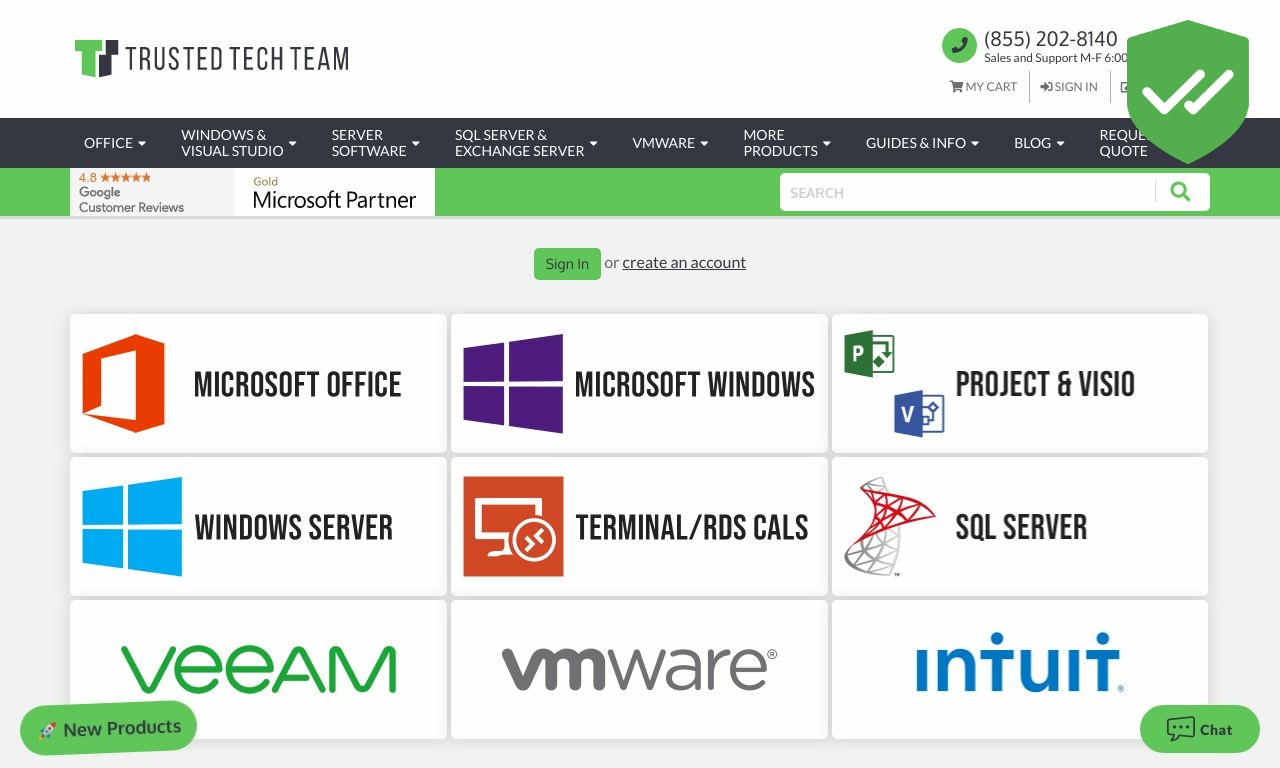Submit search with the magnifier icon
Image resolution: width=1280 pixels, height=768 pixels.
pyautogui.click(x=1181, y=192)
